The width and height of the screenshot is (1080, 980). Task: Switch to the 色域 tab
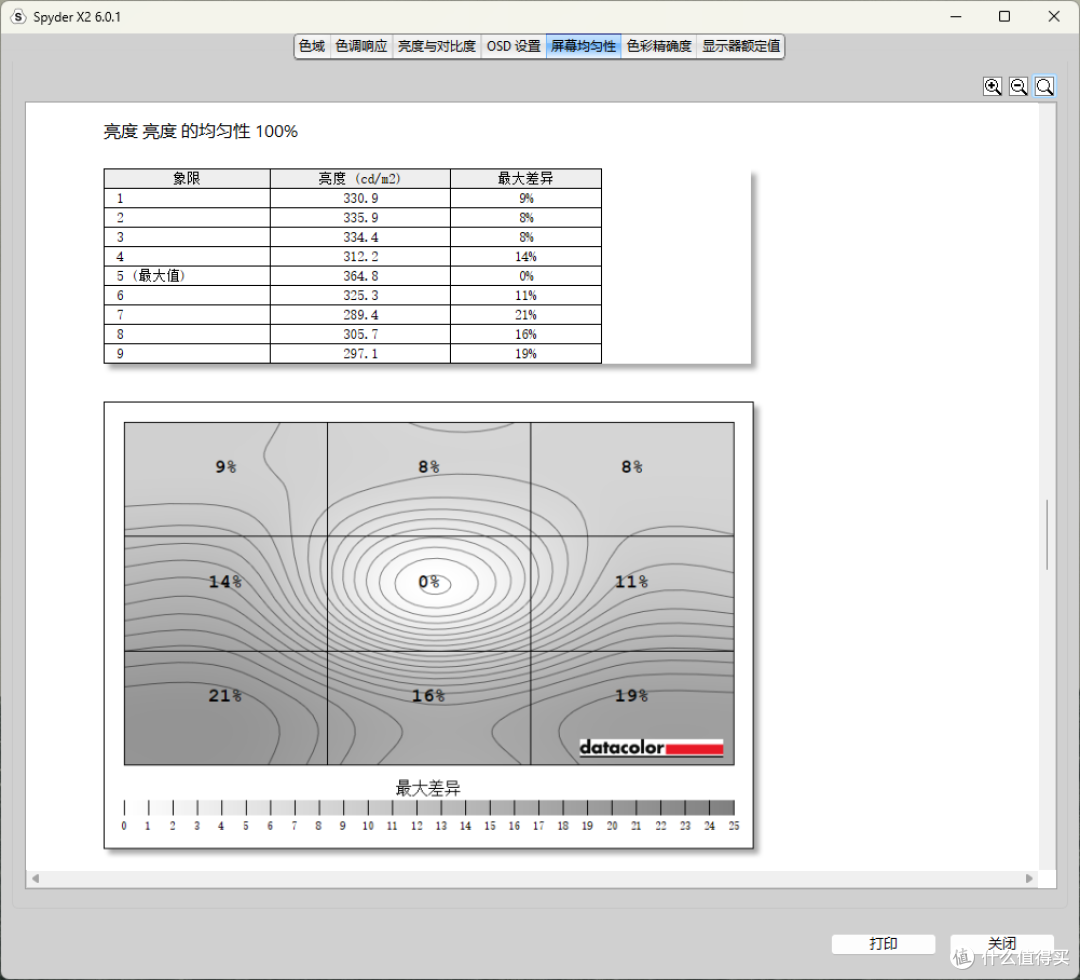312,46
